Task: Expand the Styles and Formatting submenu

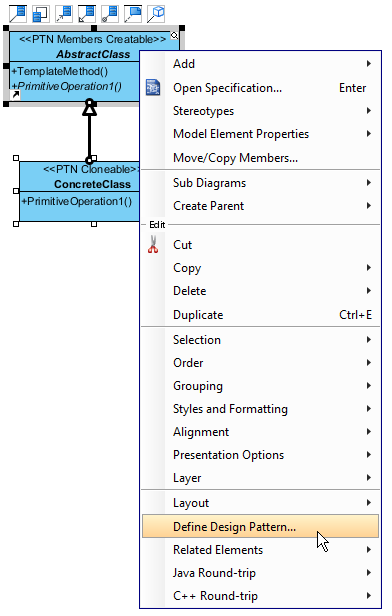Action: 260,409
